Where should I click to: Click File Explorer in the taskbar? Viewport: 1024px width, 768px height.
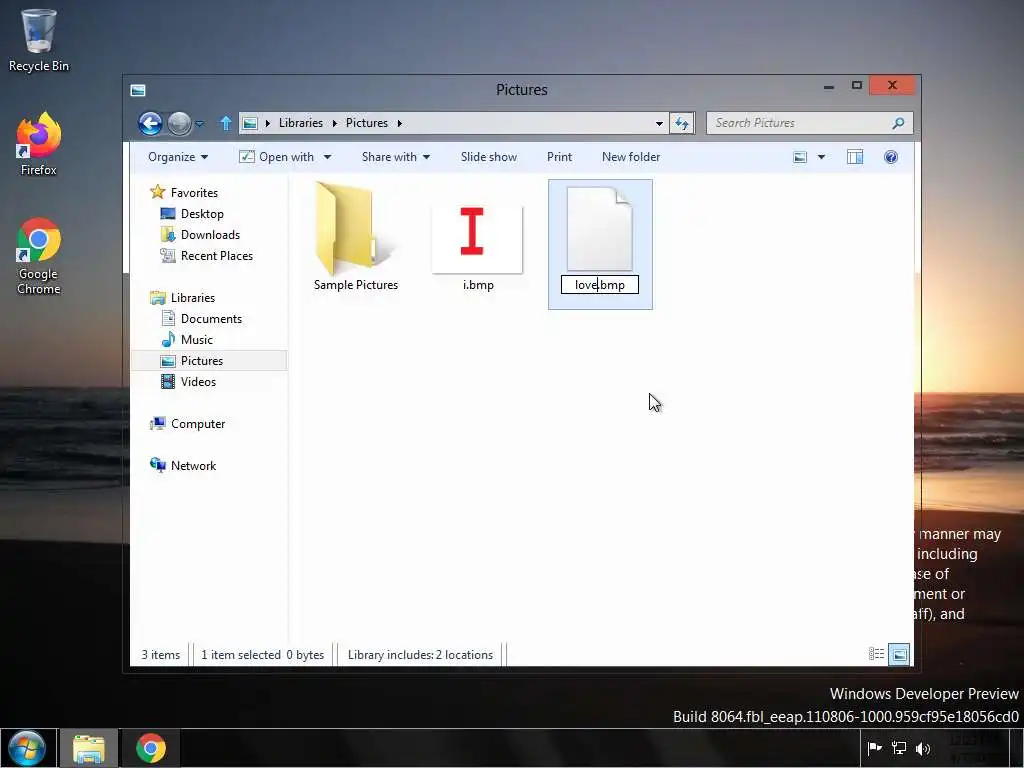(x=89, y=748)
